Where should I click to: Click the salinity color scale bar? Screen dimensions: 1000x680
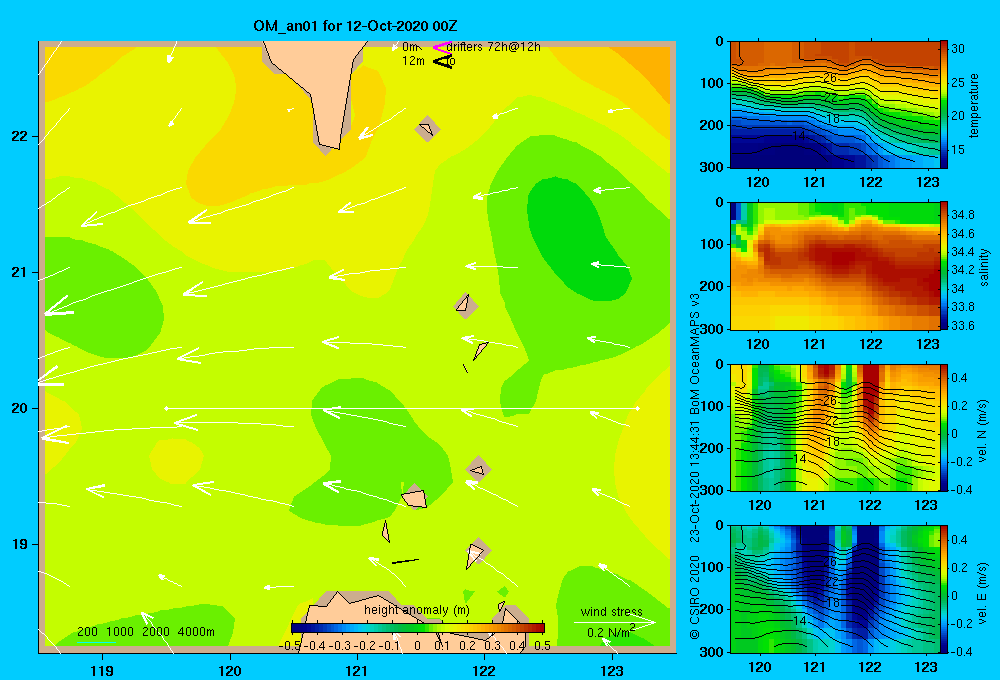pos(944,266)
